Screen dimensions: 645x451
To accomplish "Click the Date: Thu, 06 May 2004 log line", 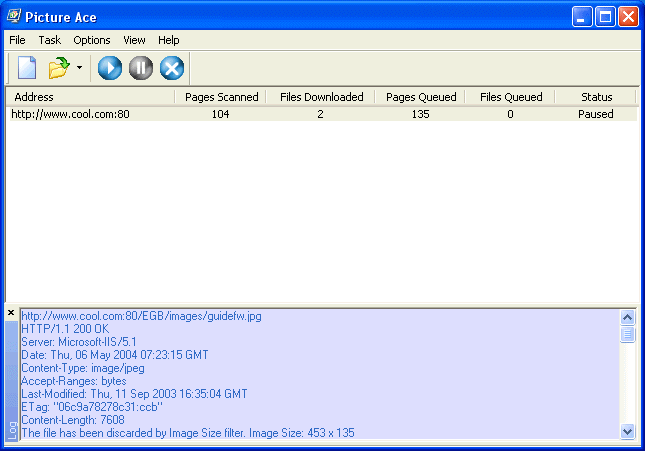I will (x=115, y=355).
